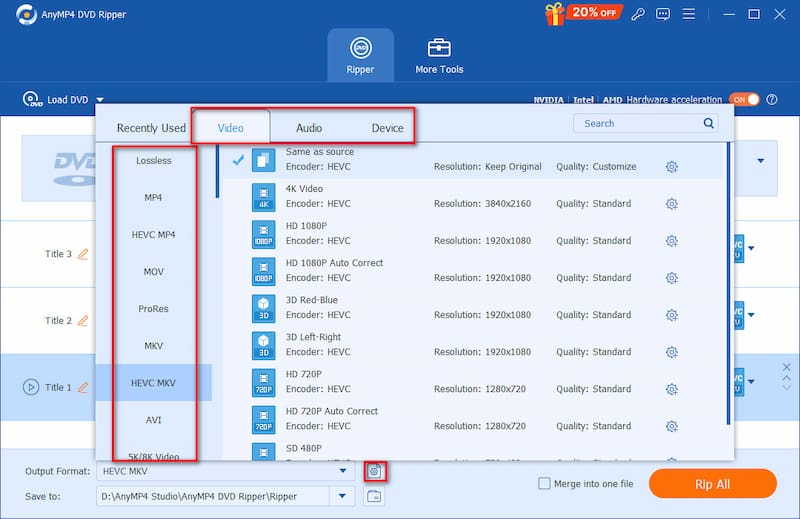Open settings gear for 4K Video

671,204
